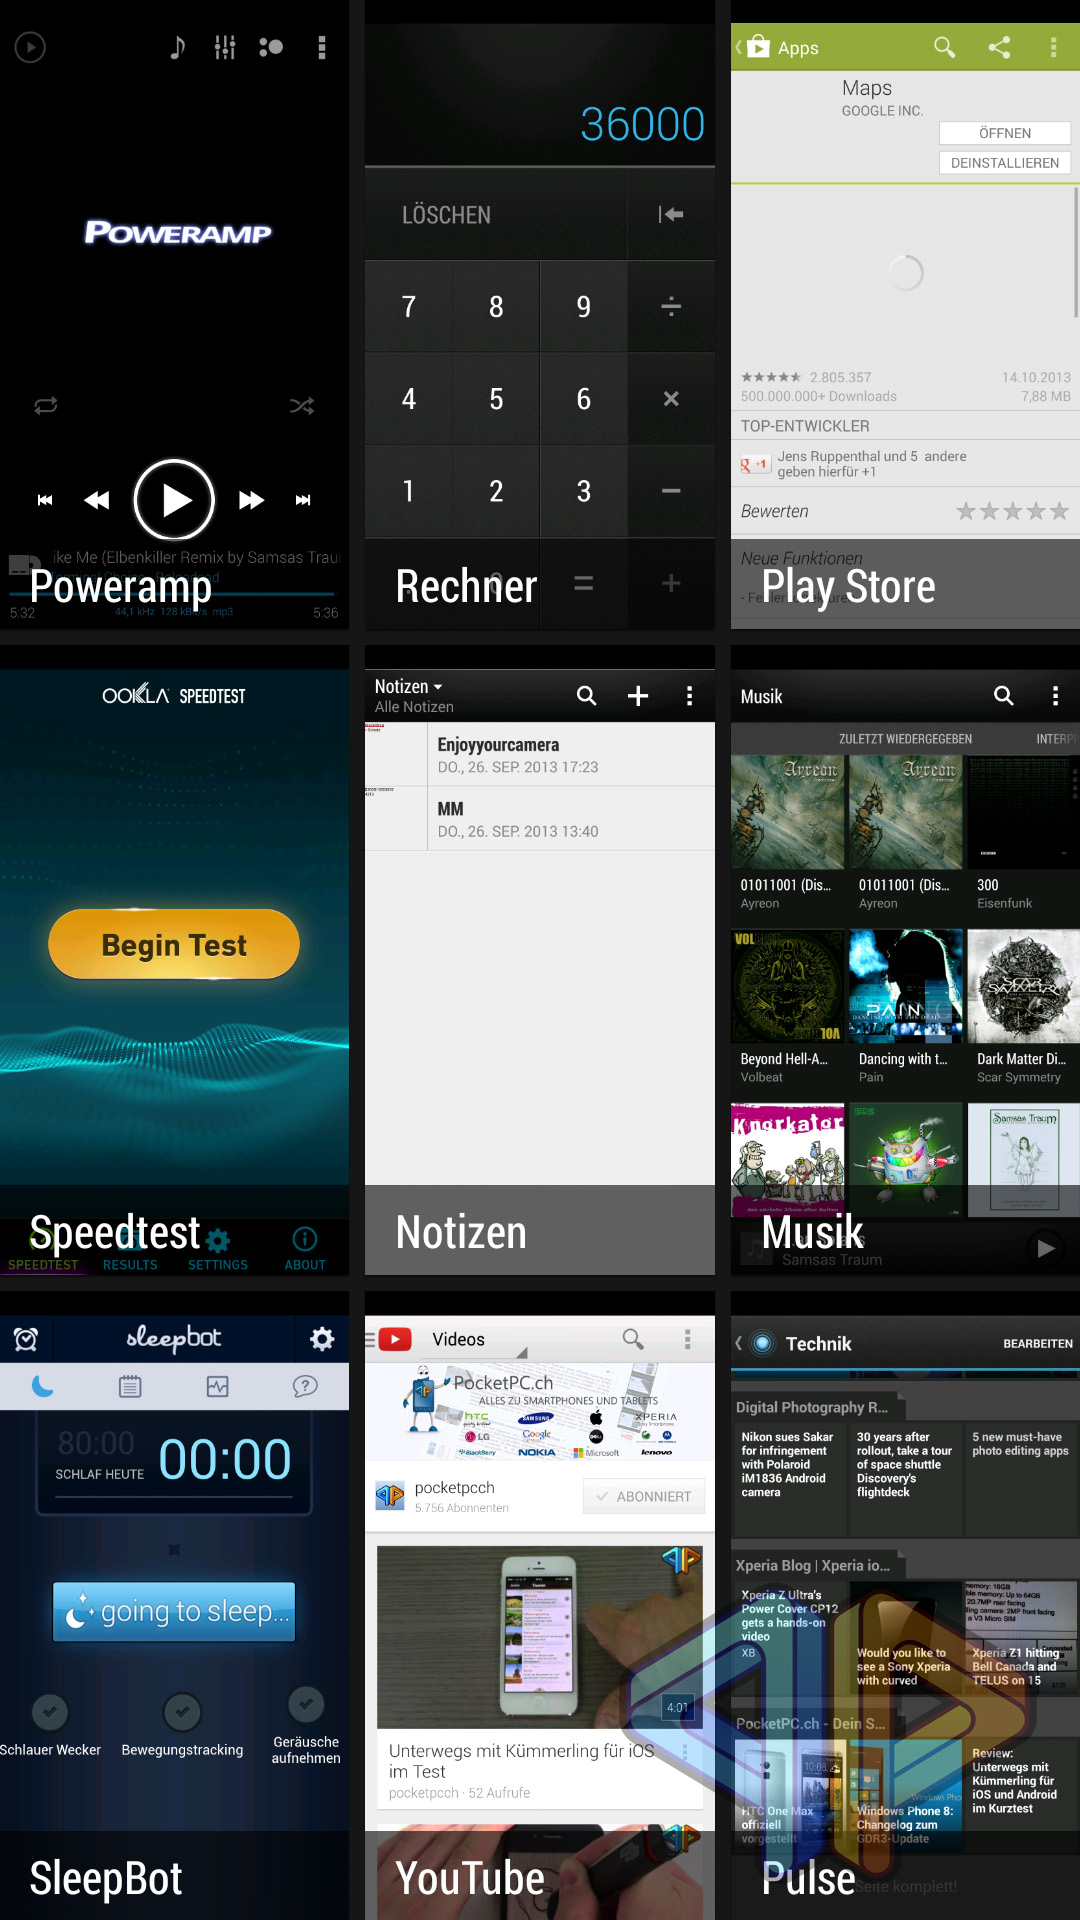This screenshot has width=1080, height=1920.
Task: Toggle repeat mode in Poweramp
Action: click(46, 405)
